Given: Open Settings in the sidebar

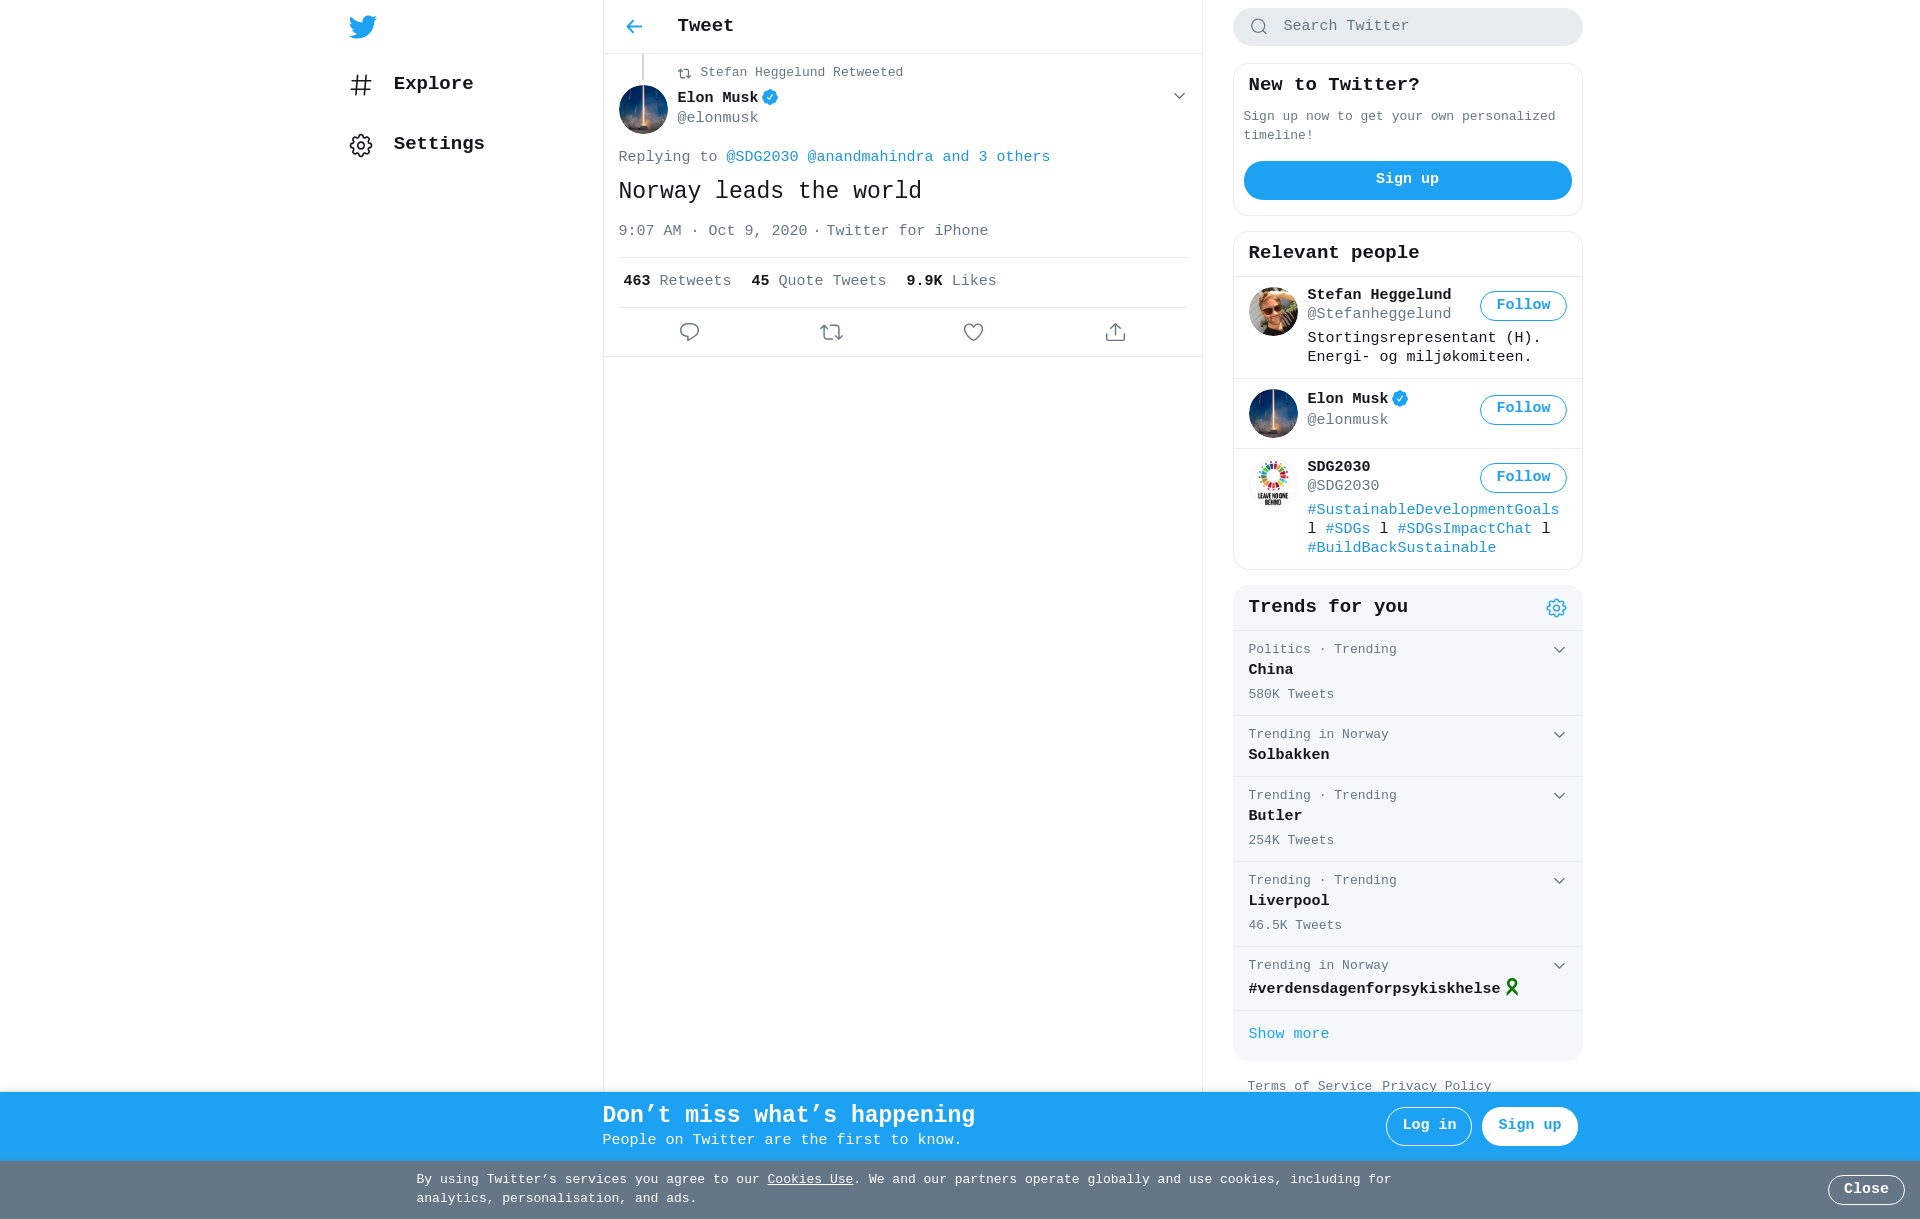Looking at the screenshot, I should (416, 144).
